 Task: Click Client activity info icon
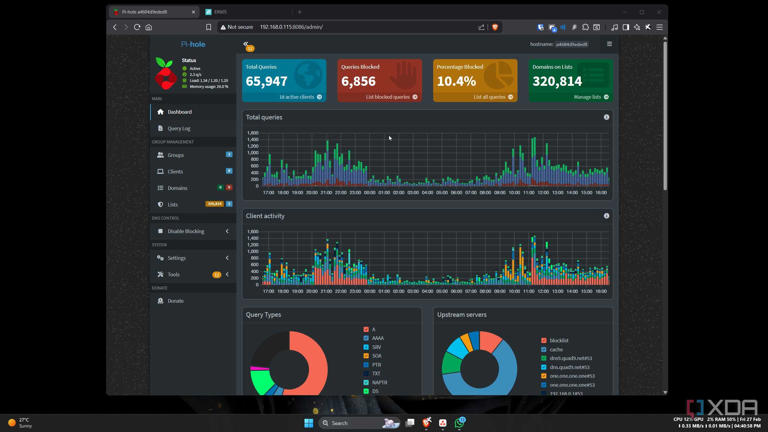[x=606, y=216]
